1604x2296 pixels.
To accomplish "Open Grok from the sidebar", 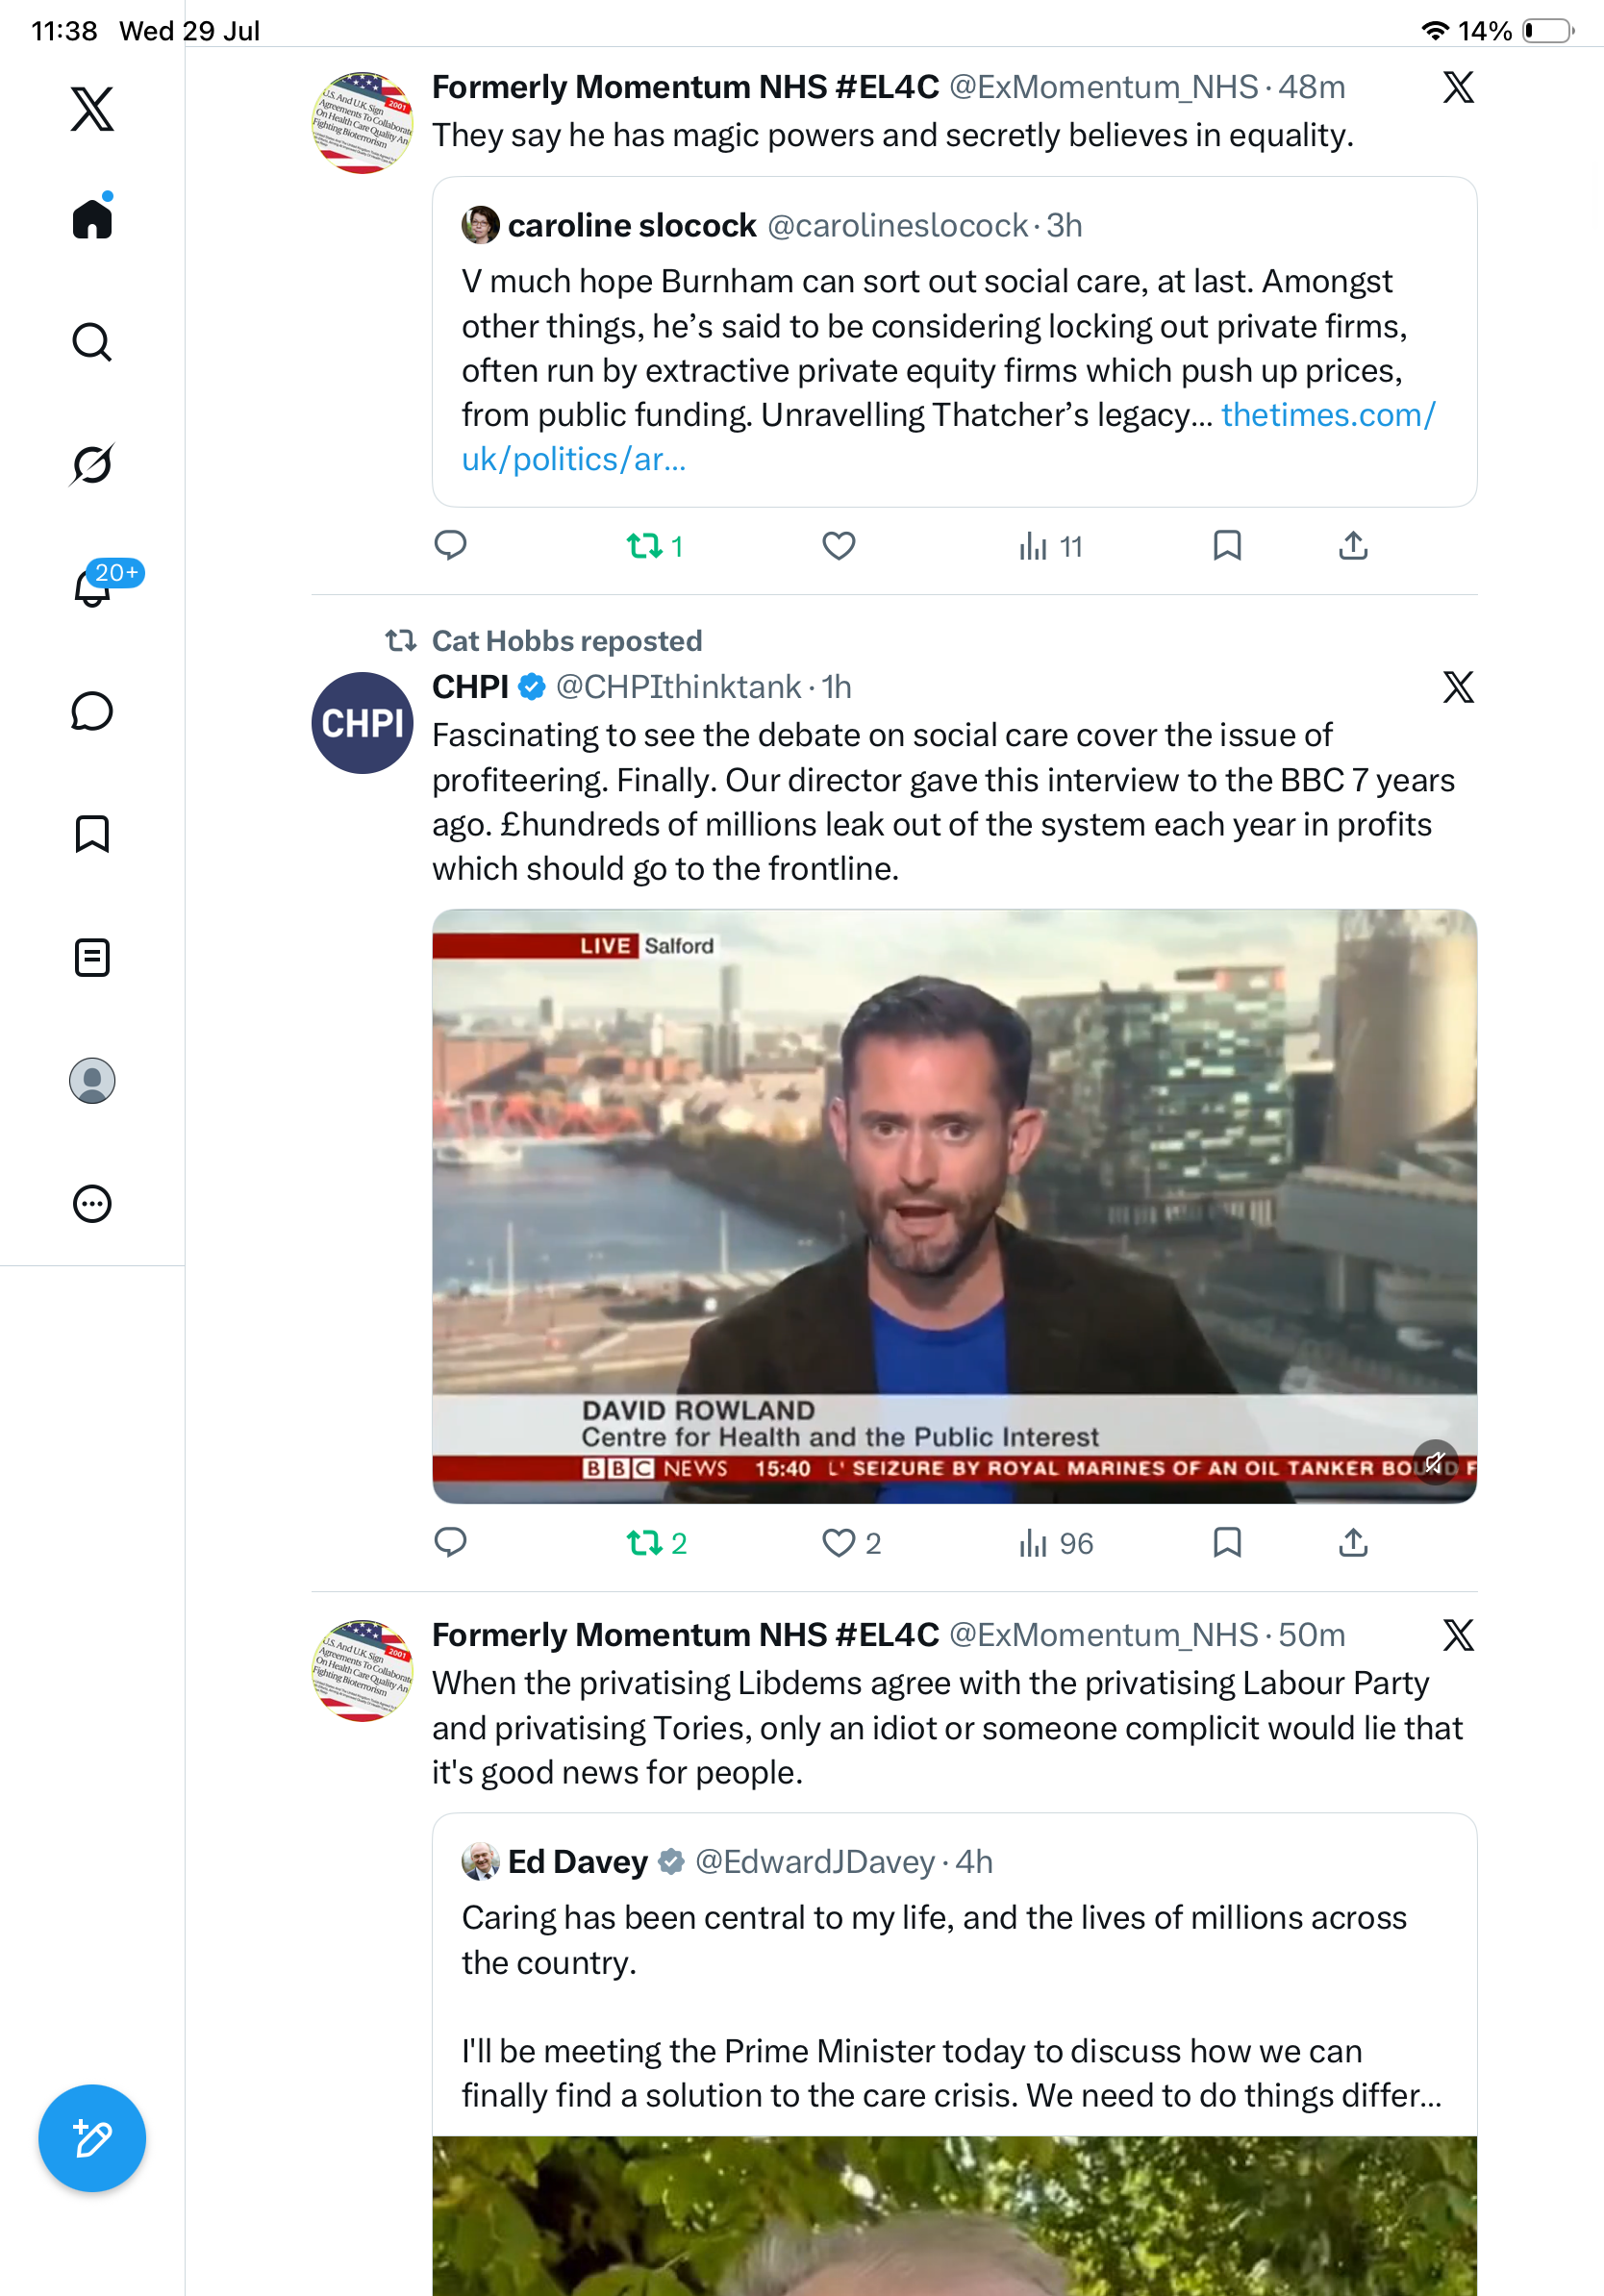I will (x=92, y=464).
